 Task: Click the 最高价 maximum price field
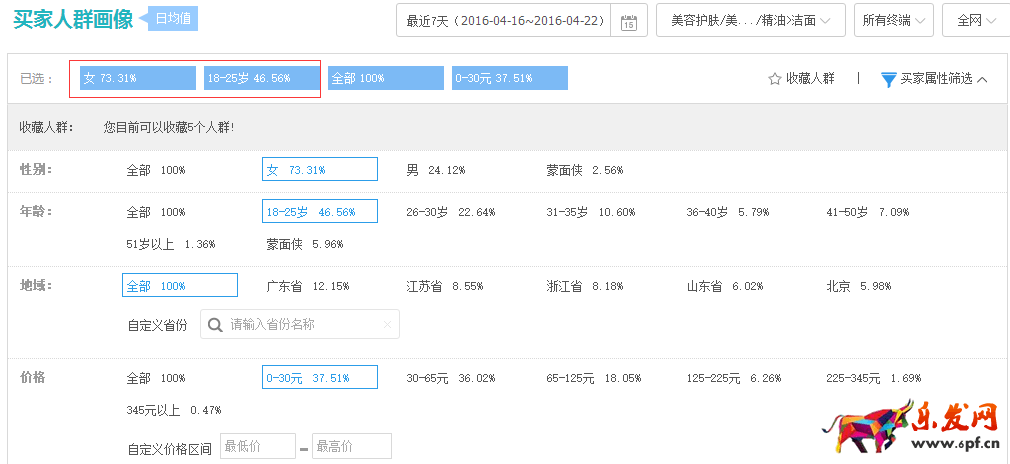tap(351, 447)
